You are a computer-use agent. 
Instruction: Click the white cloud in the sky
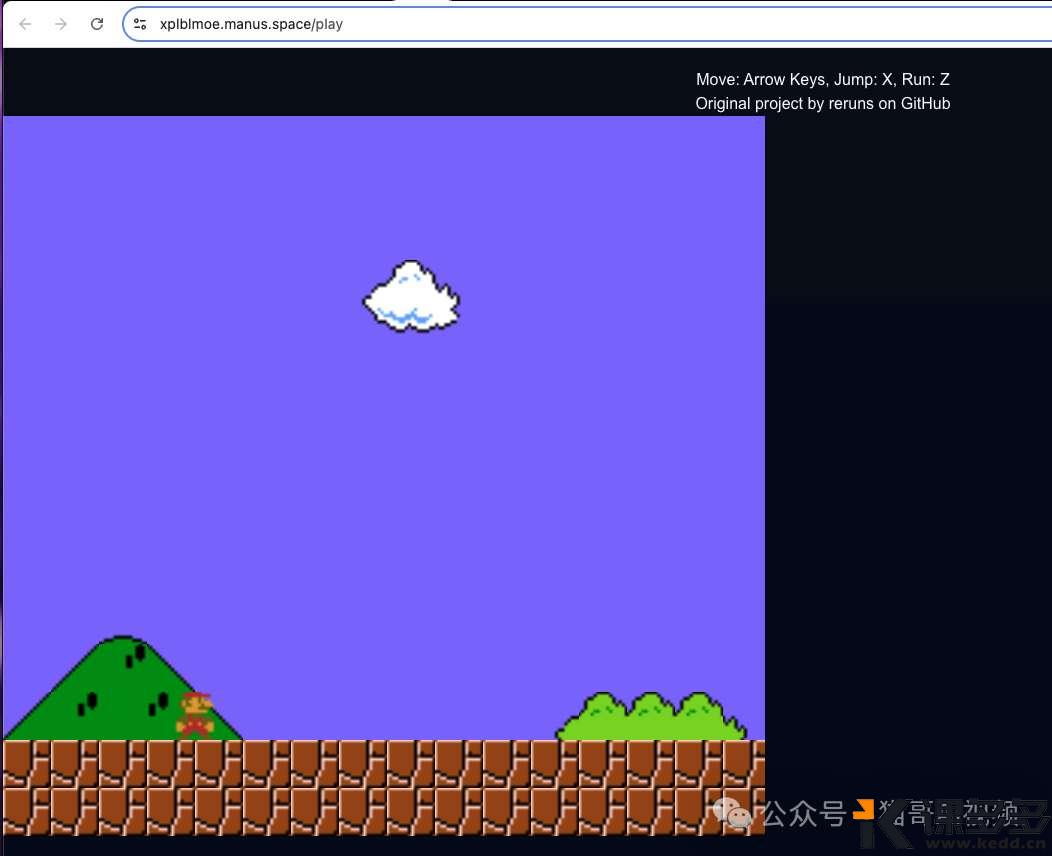click(x=411, y=297)
